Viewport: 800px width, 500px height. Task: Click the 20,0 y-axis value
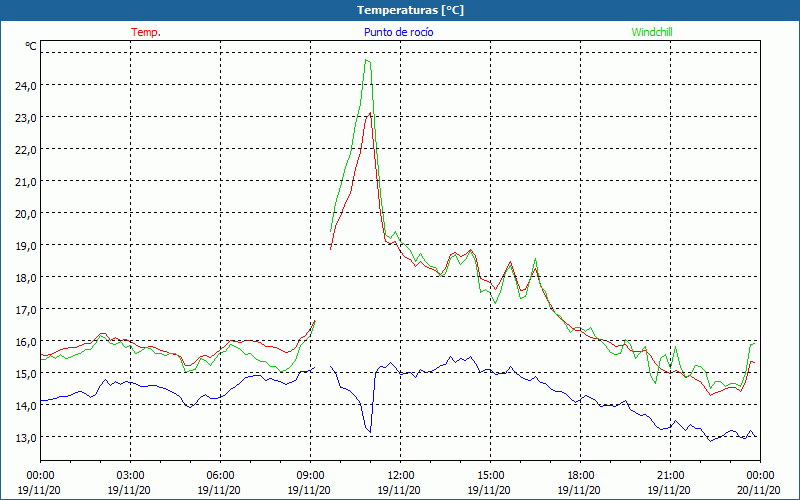click(x=26, y=214)
